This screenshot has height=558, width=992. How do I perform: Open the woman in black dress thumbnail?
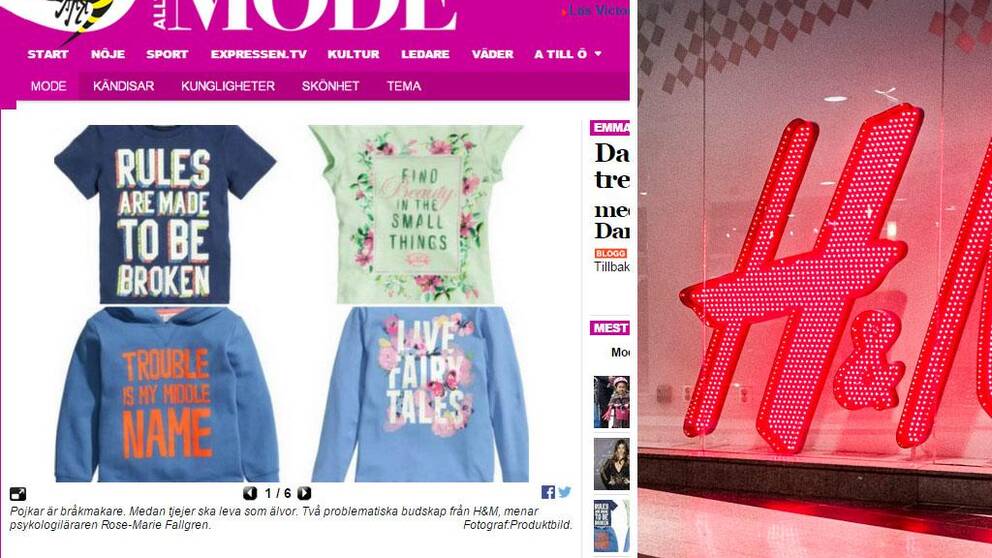coord(611,464)
